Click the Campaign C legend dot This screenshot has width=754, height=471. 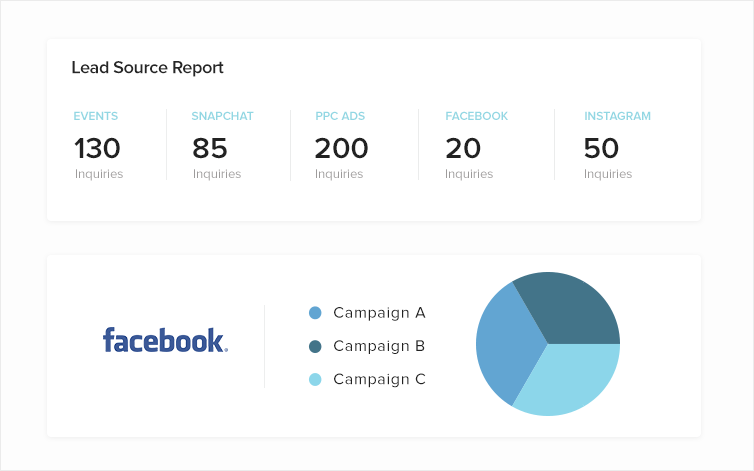coord(315,379)
